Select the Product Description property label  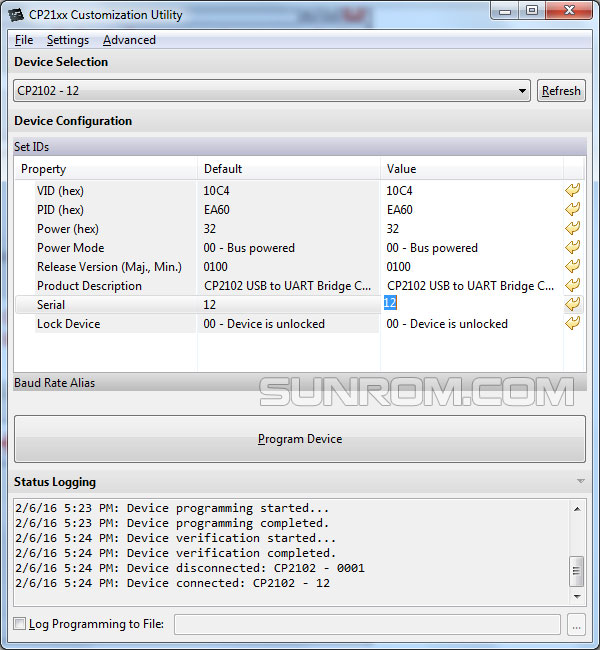89,286
